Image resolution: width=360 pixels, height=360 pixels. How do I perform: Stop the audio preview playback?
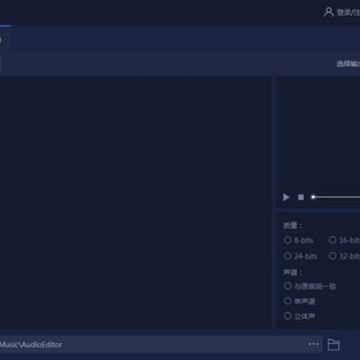pyautogui.click(x=301, y=197)
